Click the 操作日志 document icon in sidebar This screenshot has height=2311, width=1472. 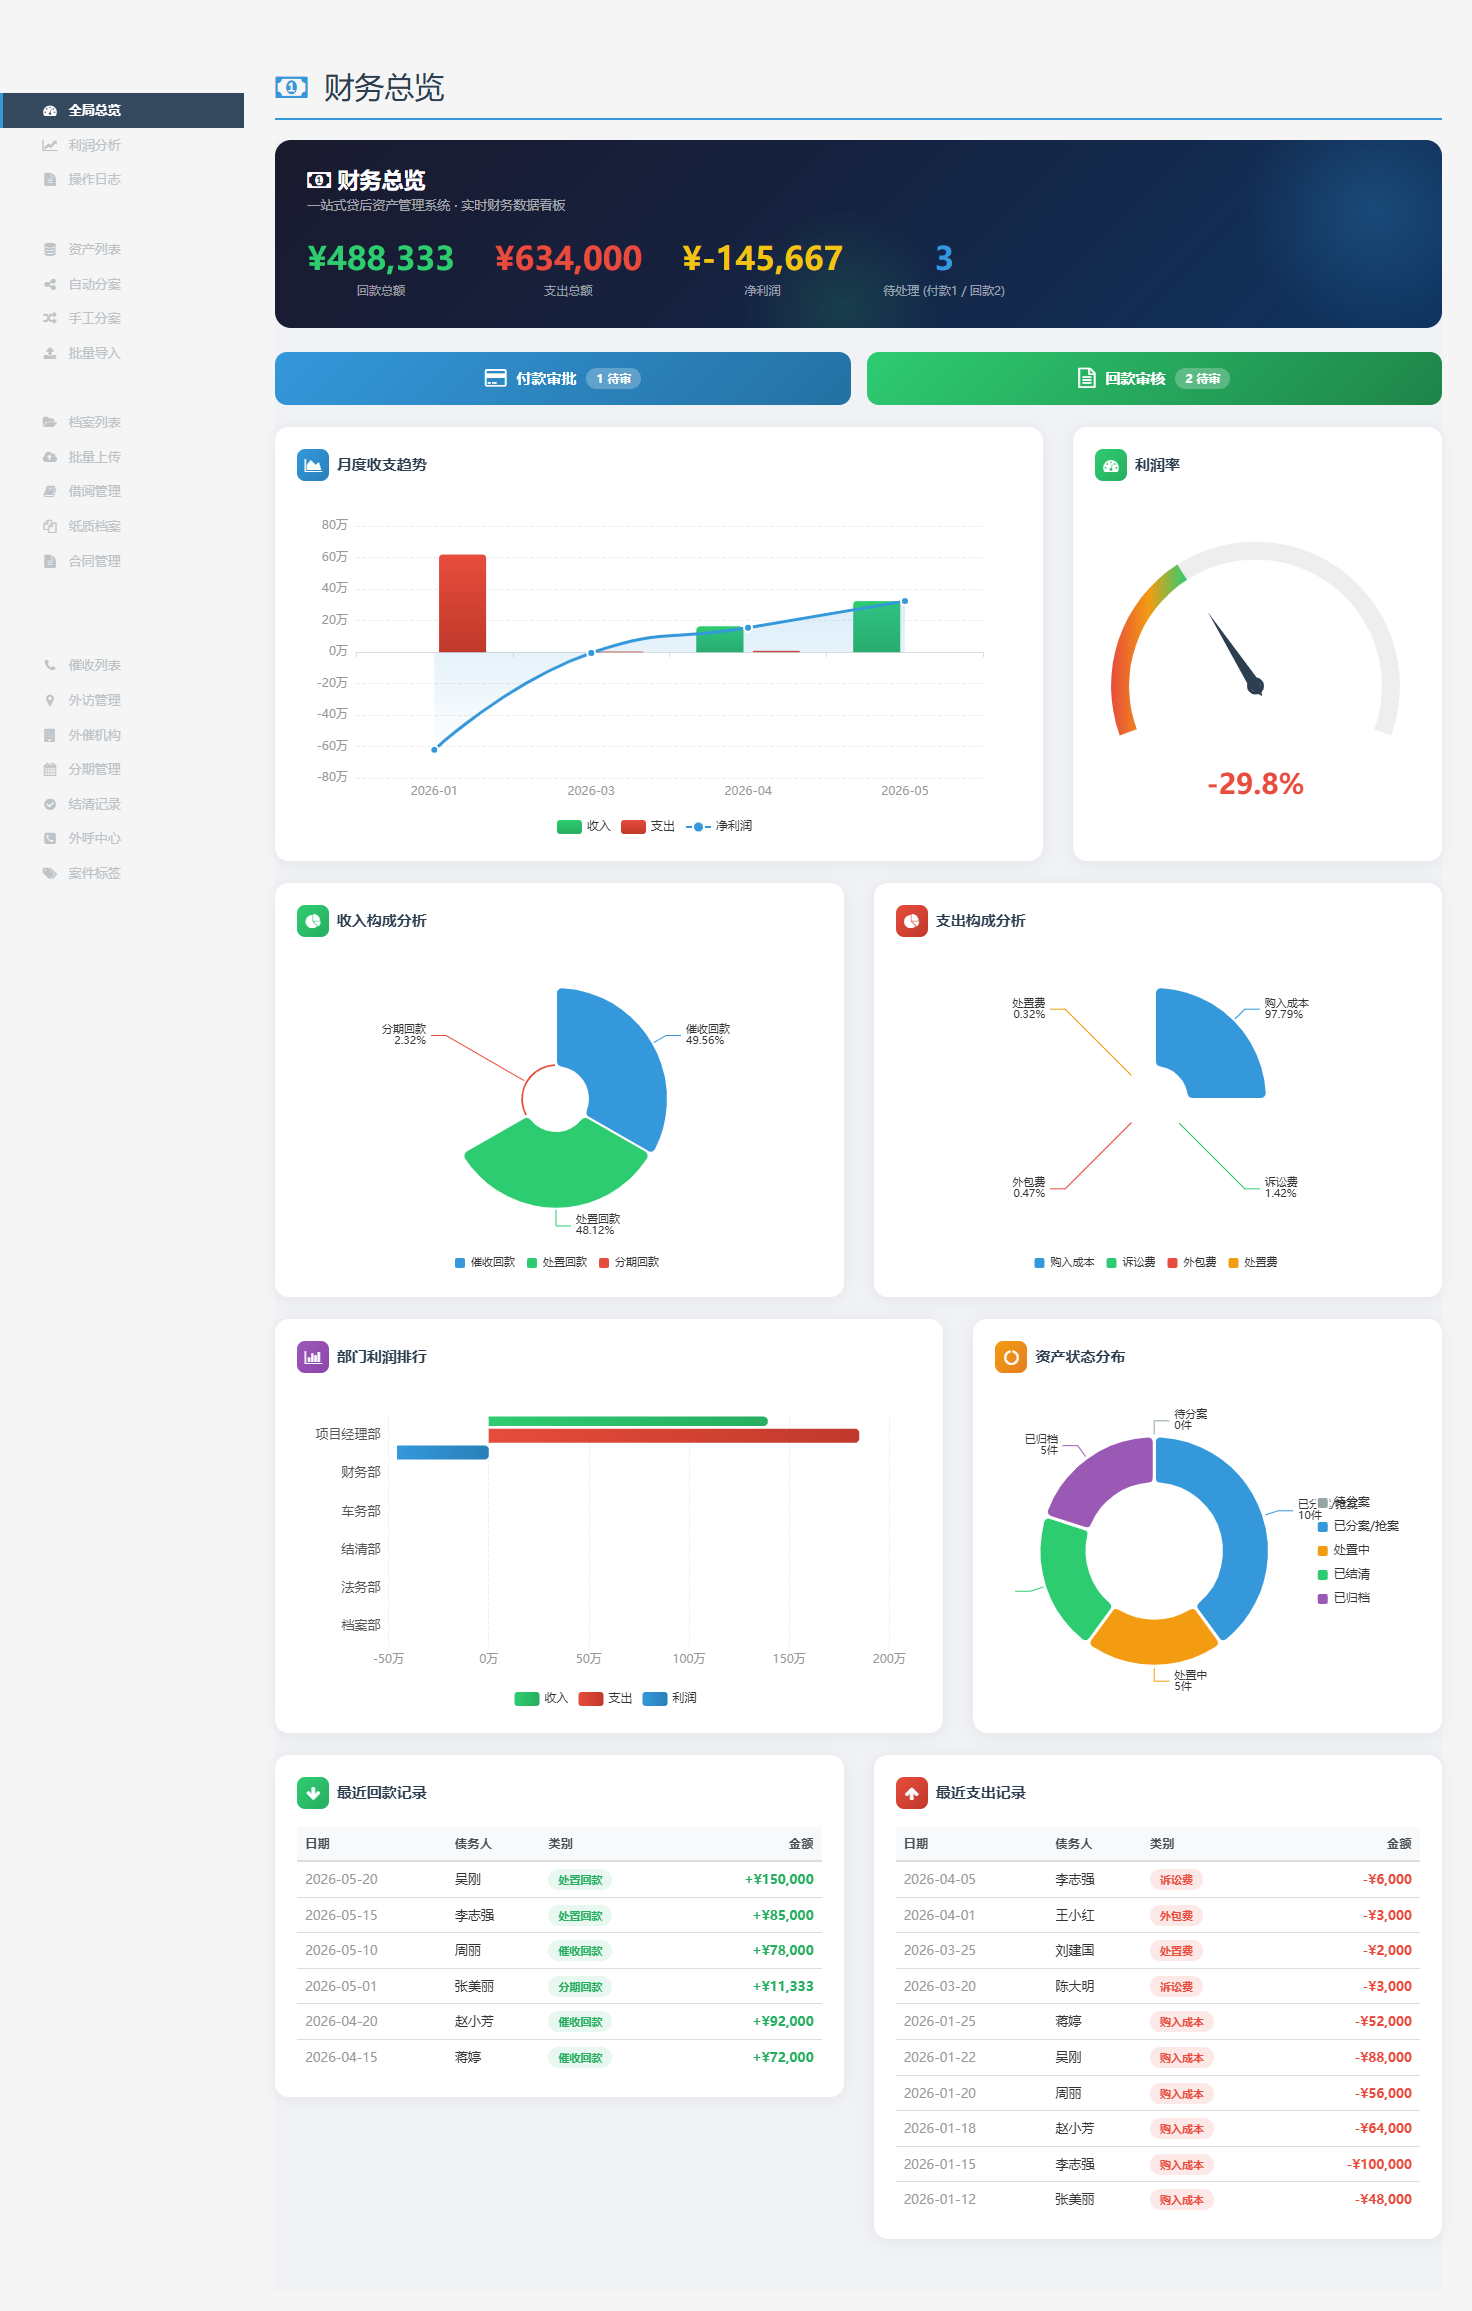click(x=50, y=180)
